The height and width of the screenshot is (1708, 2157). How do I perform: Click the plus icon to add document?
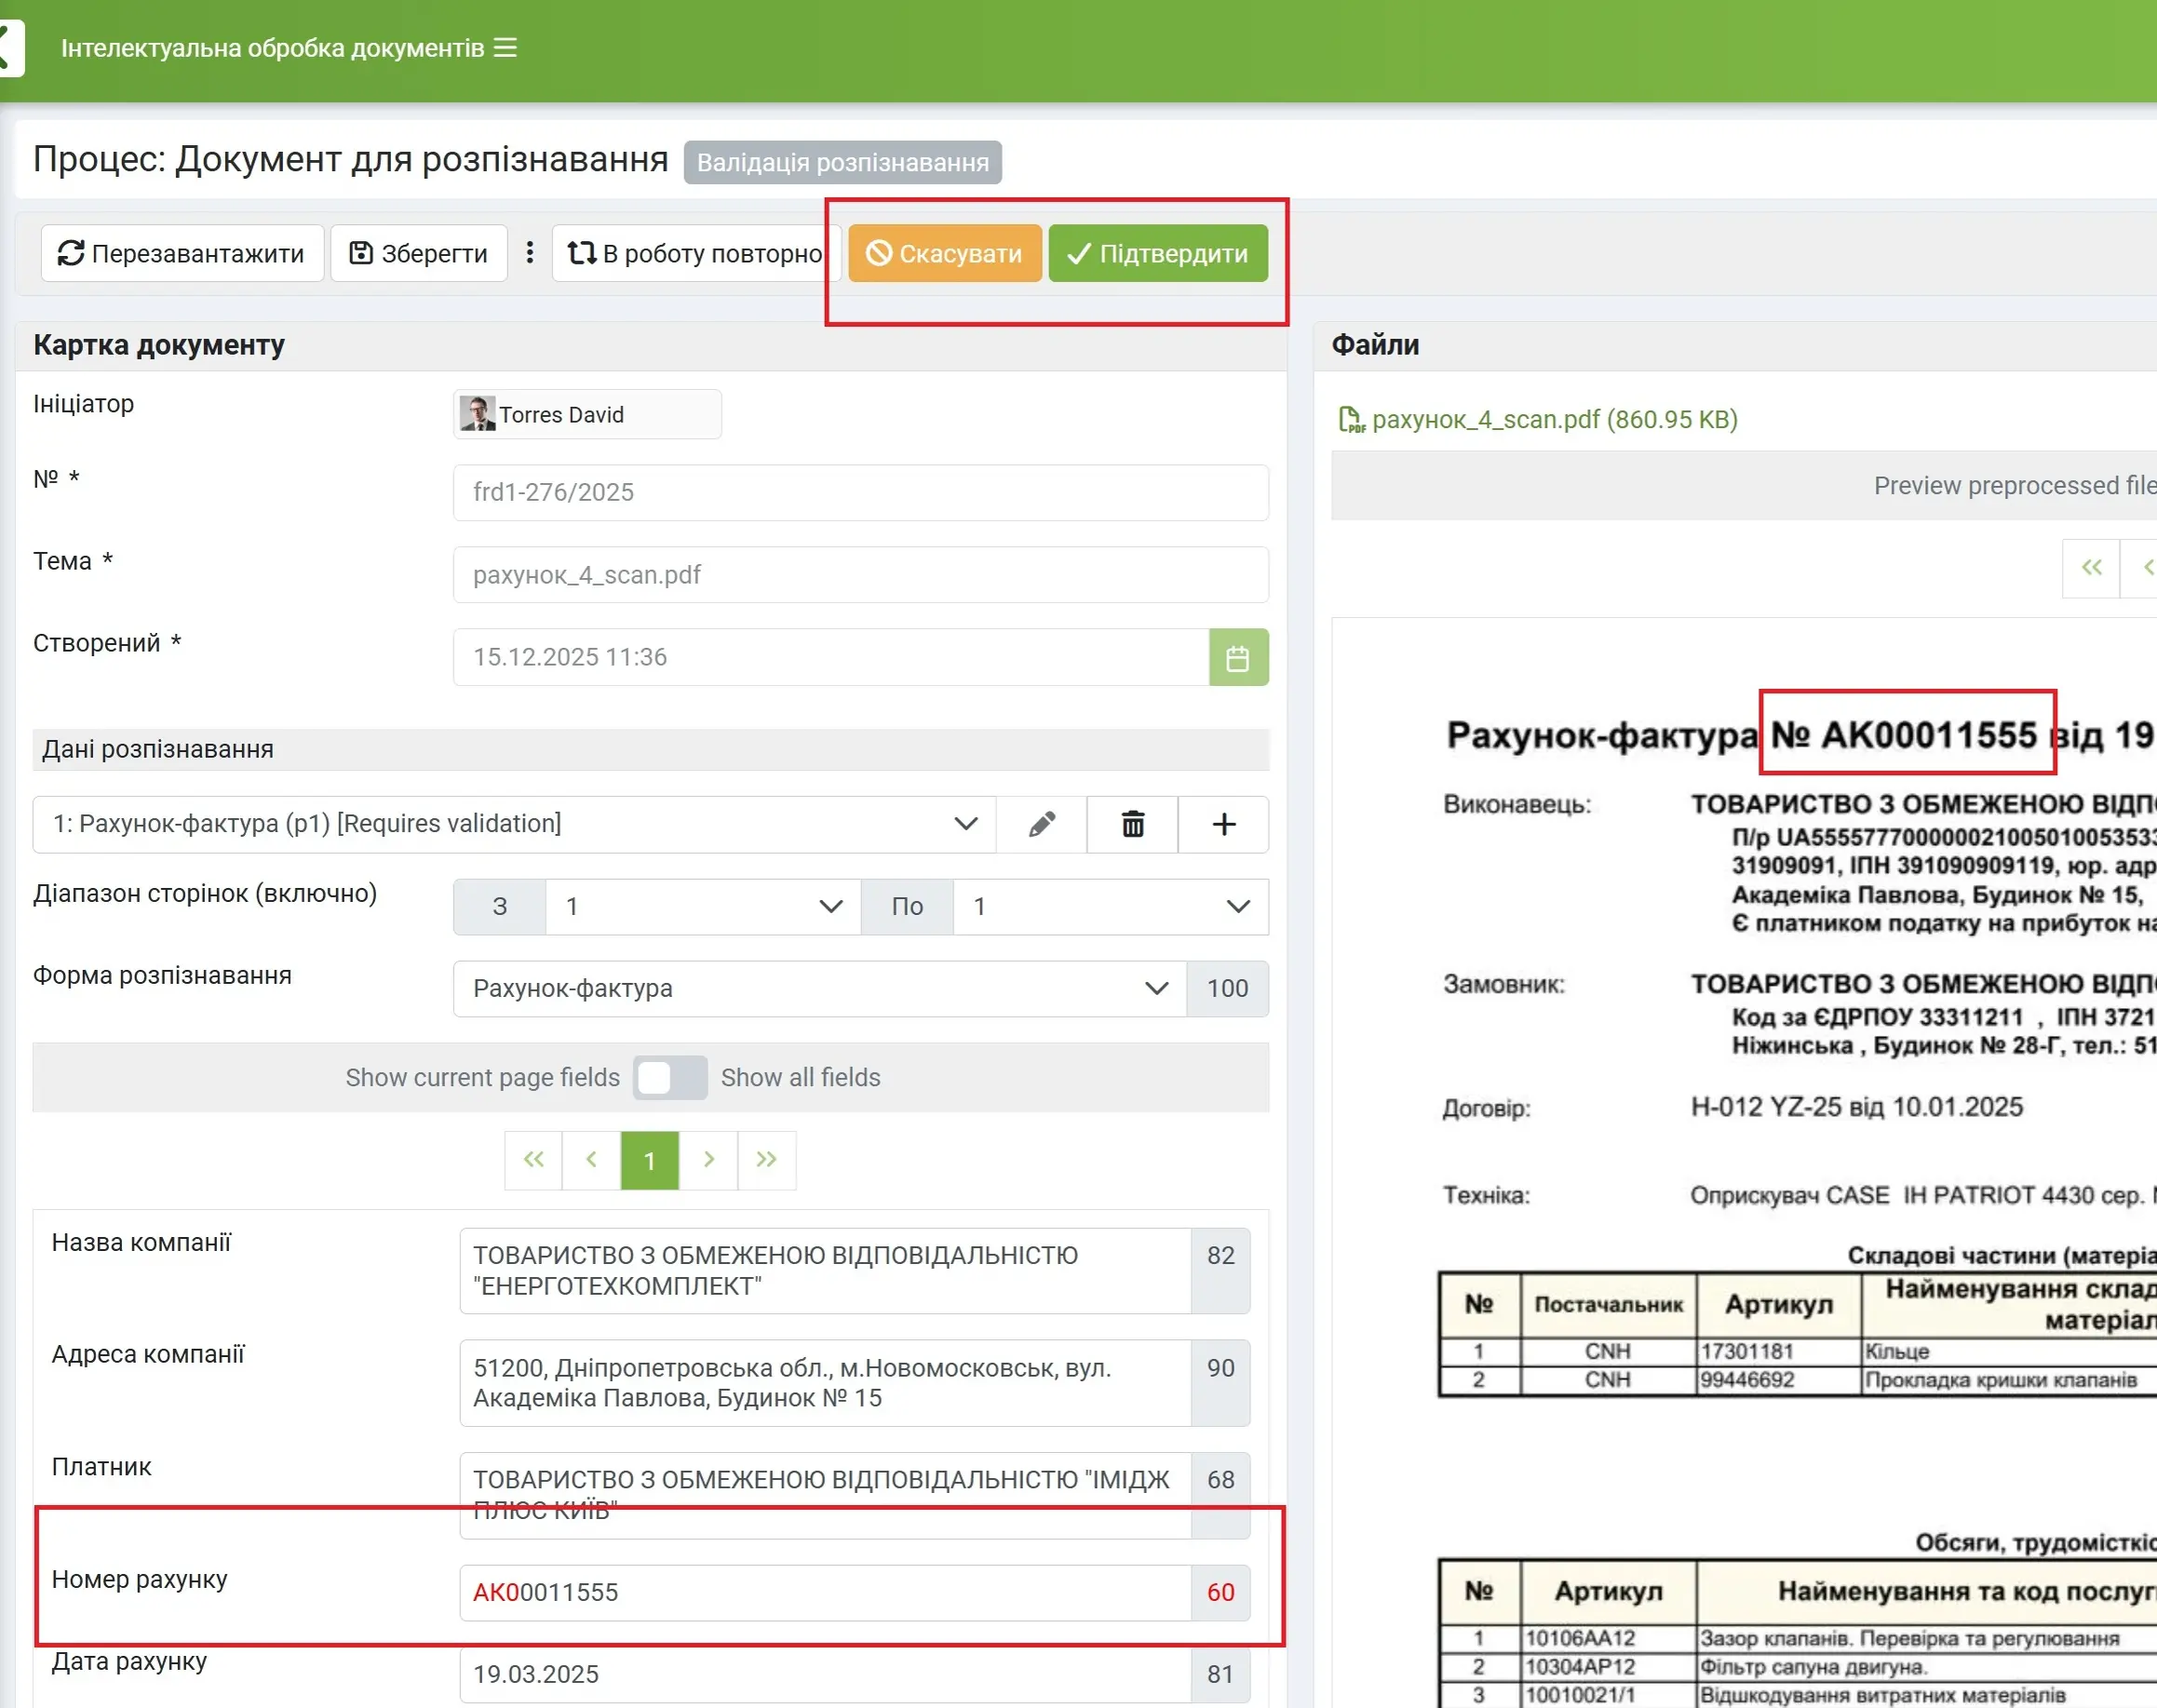click(x=1223, y=824)
